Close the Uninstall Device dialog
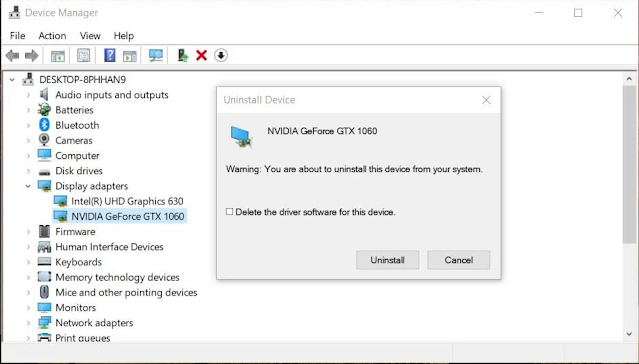 click(x=486, y=100)
